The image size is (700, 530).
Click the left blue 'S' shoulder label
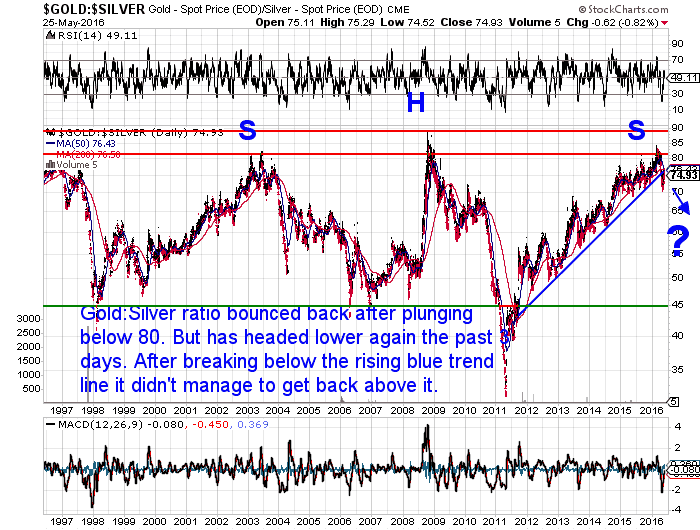247,128
